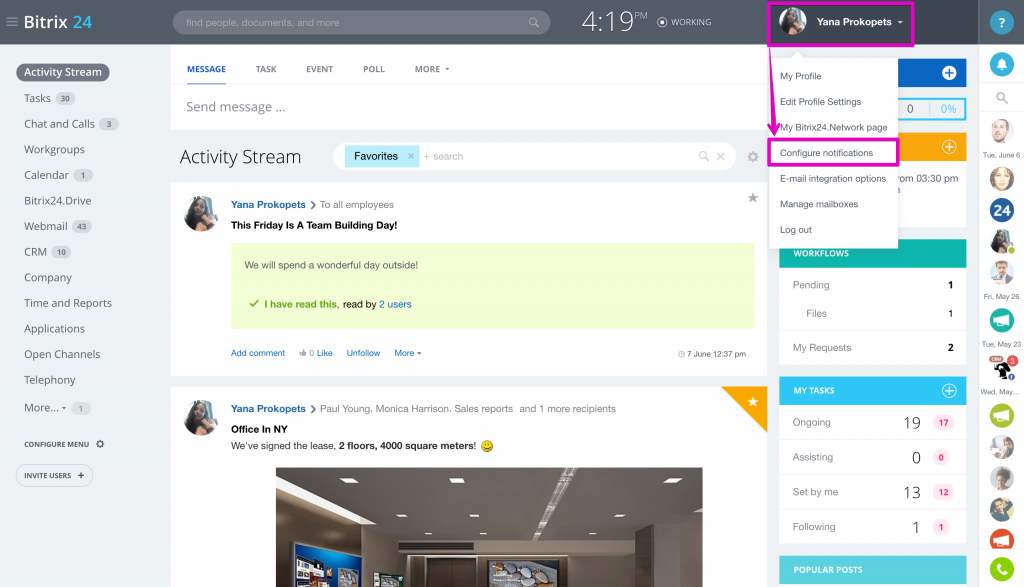This screenshot has height=587, width=1024.
Task: Switch to the Poll tab
Action: tap(374, 69)
